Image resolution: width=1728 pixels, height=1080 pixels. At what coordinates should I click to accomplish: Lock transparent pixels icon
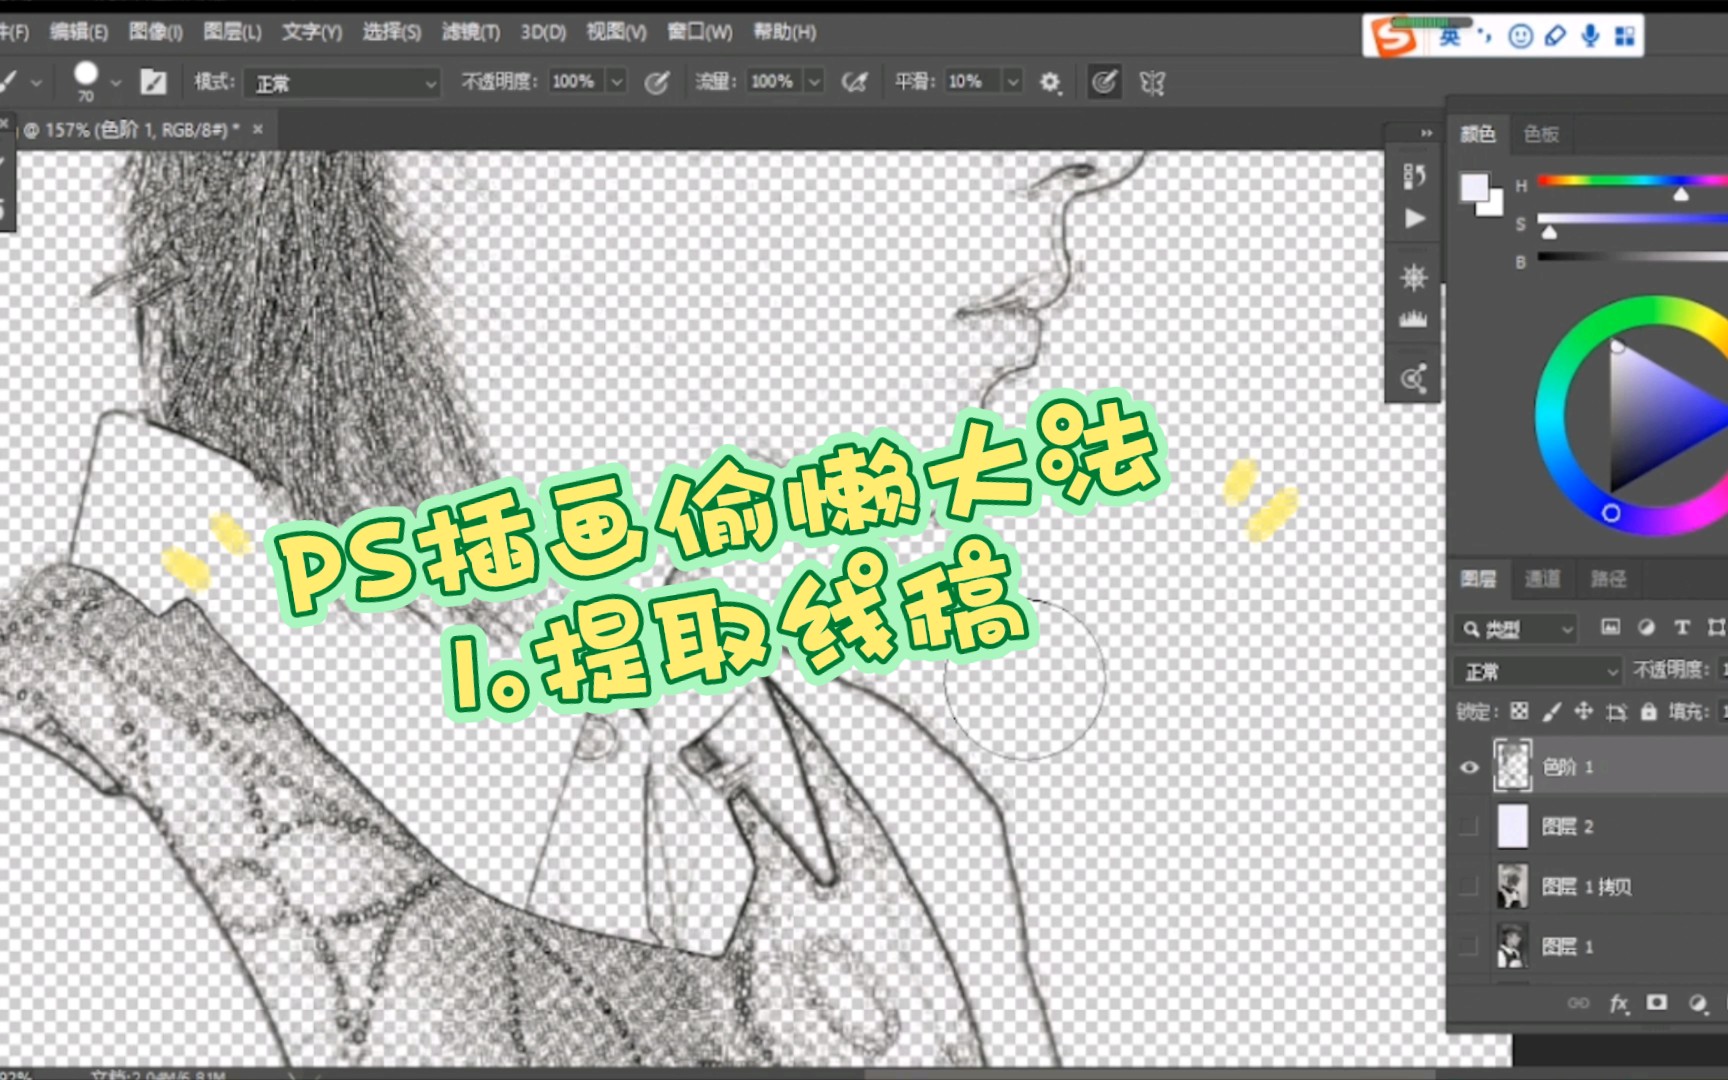pos(1519,711)
